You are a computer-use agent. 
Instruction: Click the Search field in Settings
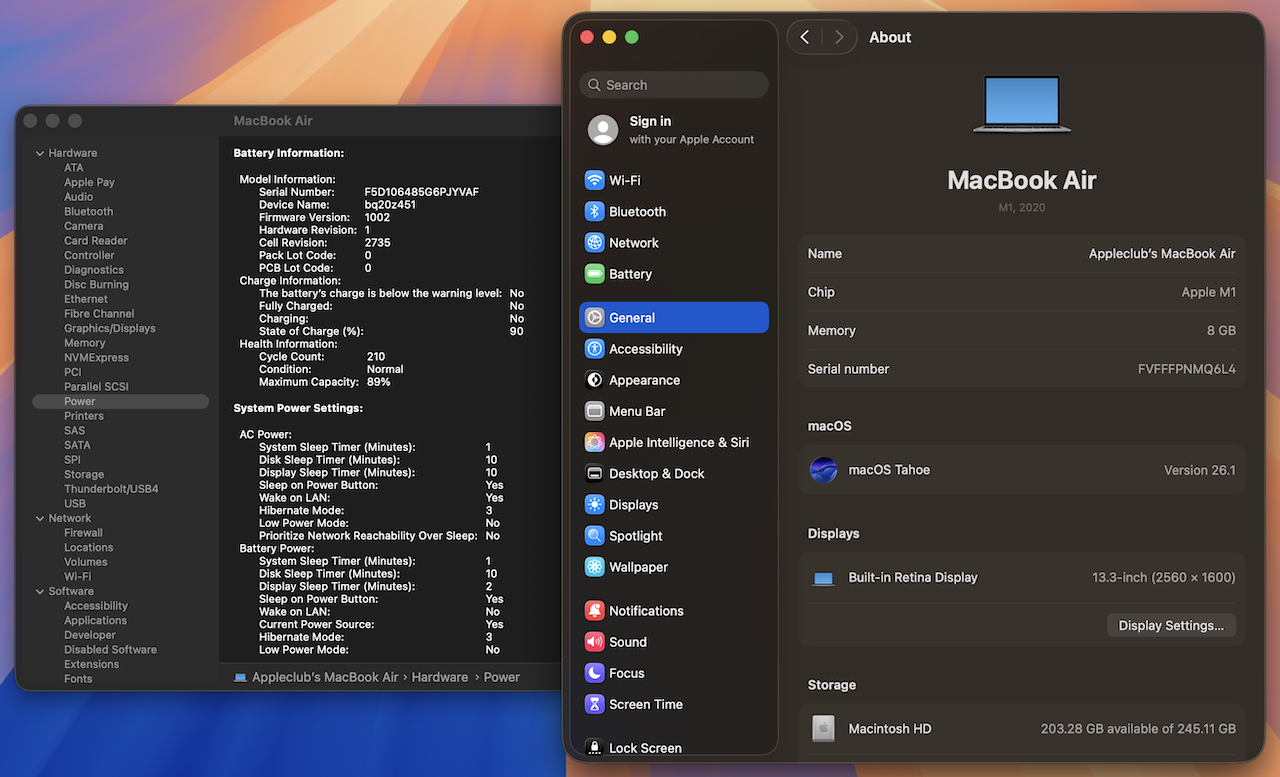pyautogui.click(x=674, y=85)
